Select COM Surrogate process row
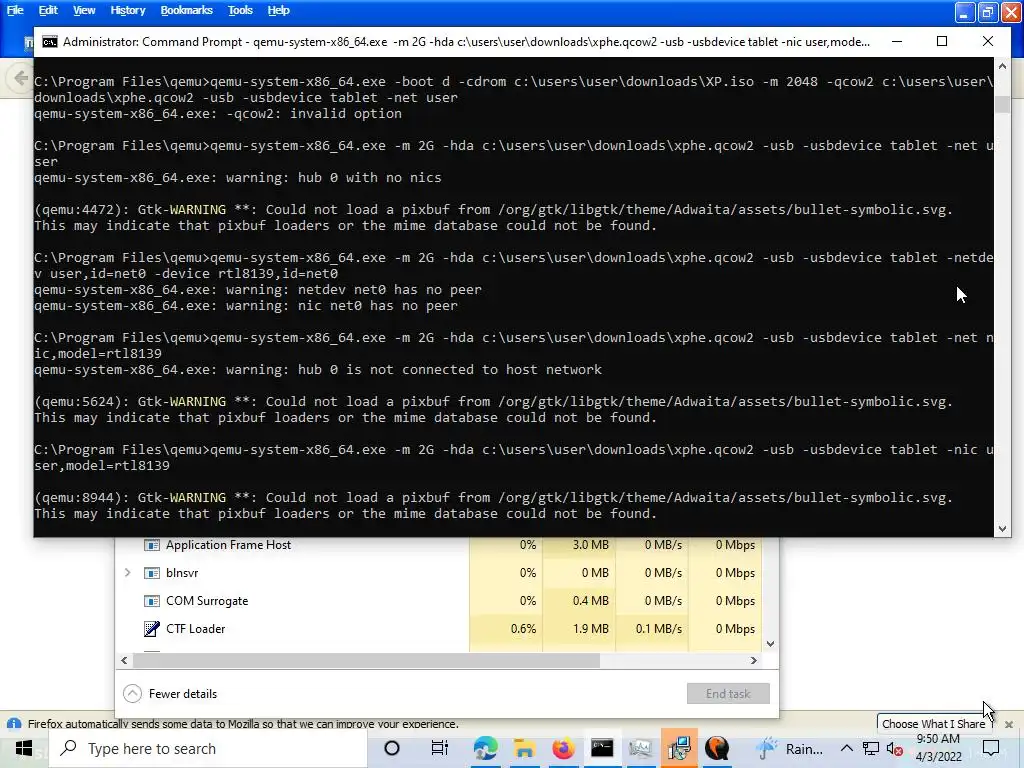1024x768 pixels. [439, 601]
